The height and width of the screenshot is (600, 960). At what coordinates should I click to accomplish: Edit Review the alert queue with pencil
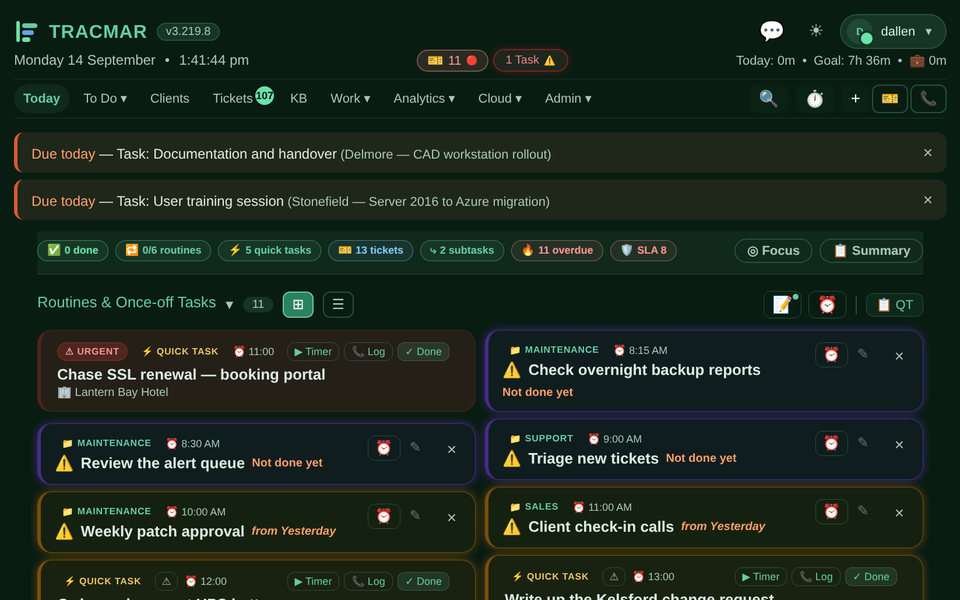pyautogui.click(x=415, y=447)
